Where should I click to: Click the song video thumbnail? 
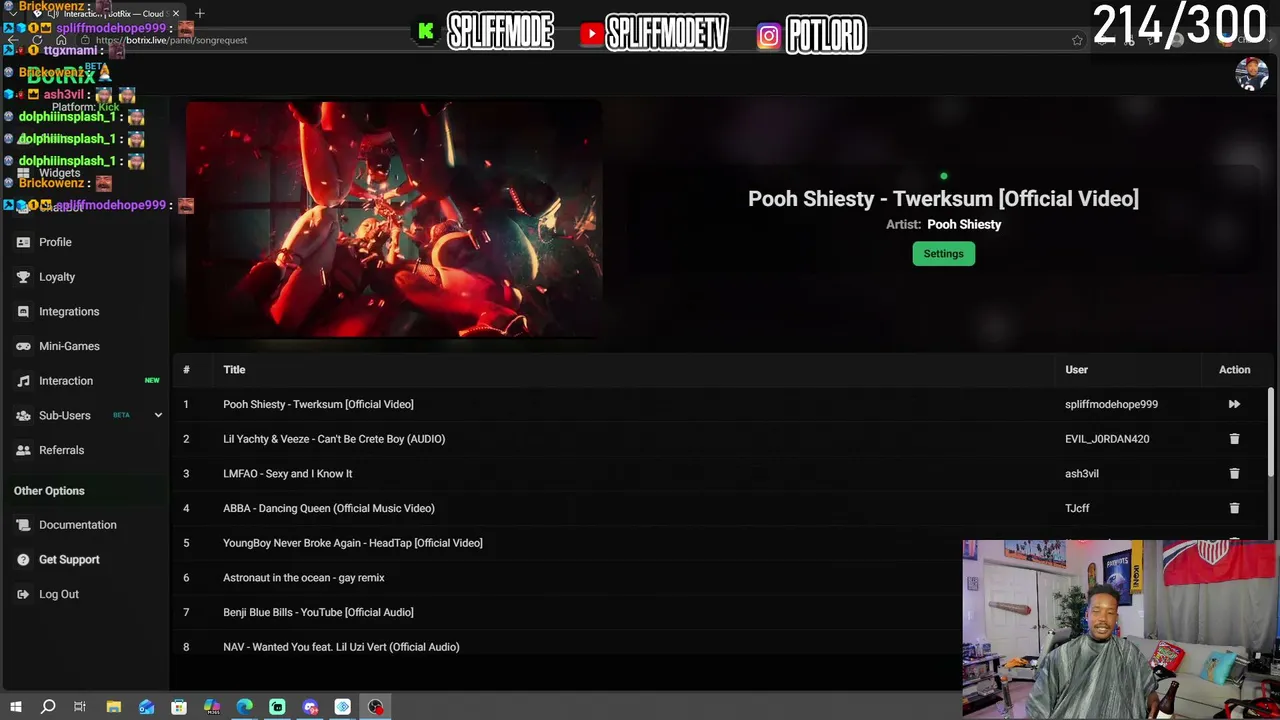coord(394,220)
